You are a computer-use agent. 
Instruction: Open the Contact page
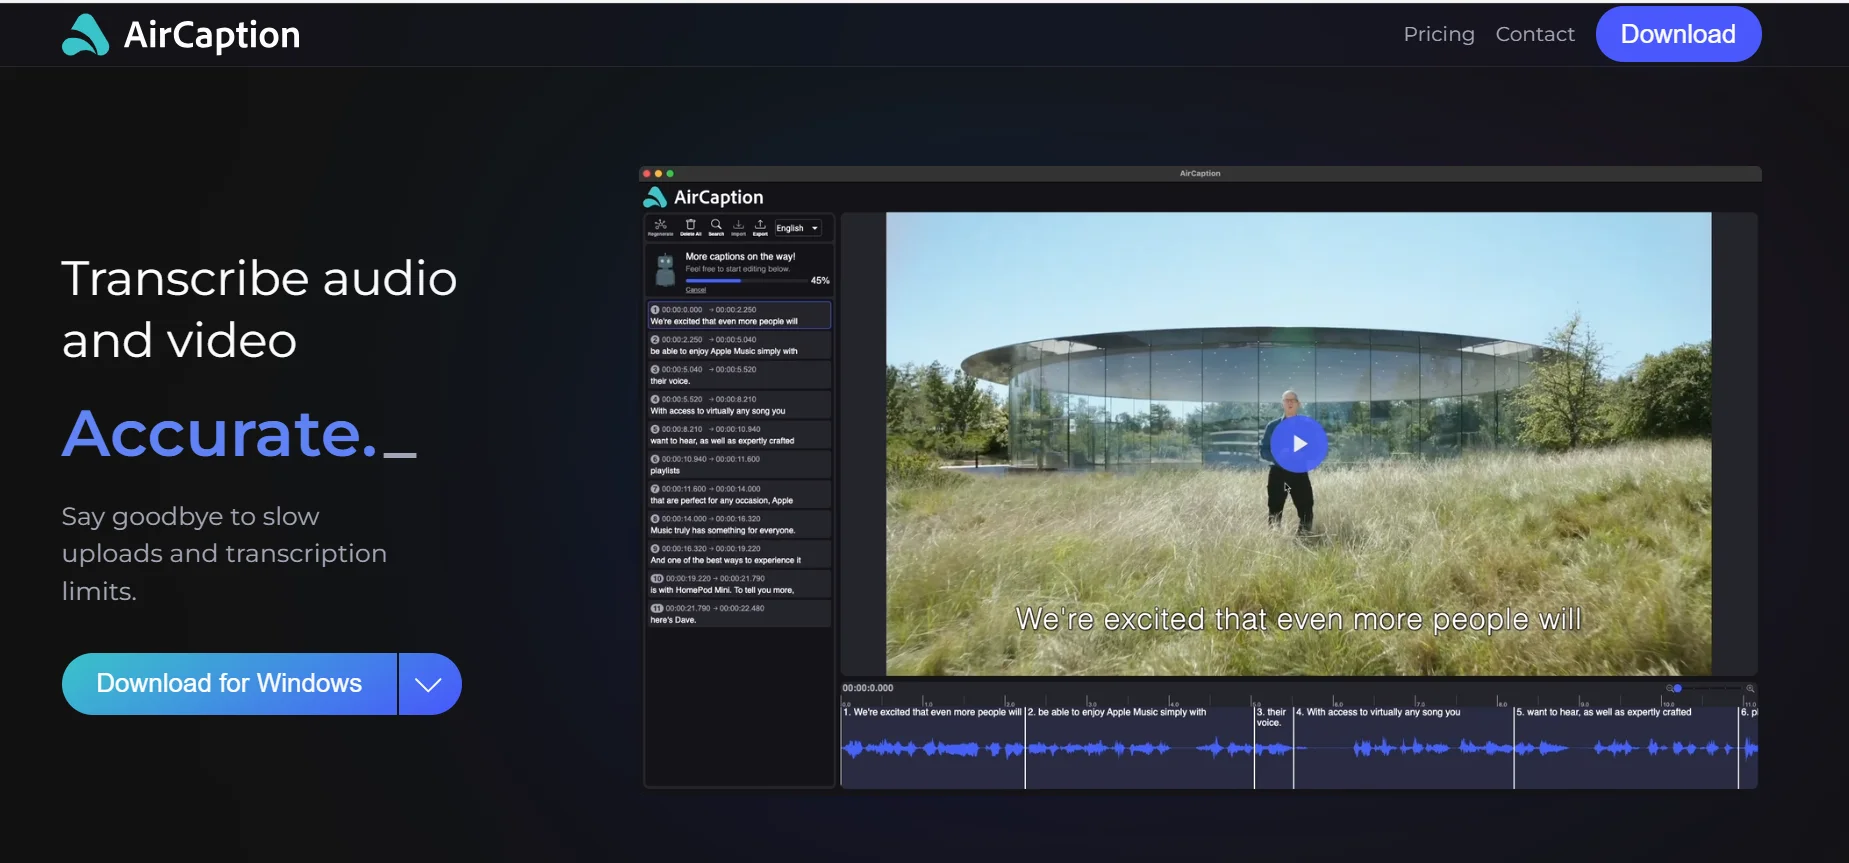tap(1534, 34)
